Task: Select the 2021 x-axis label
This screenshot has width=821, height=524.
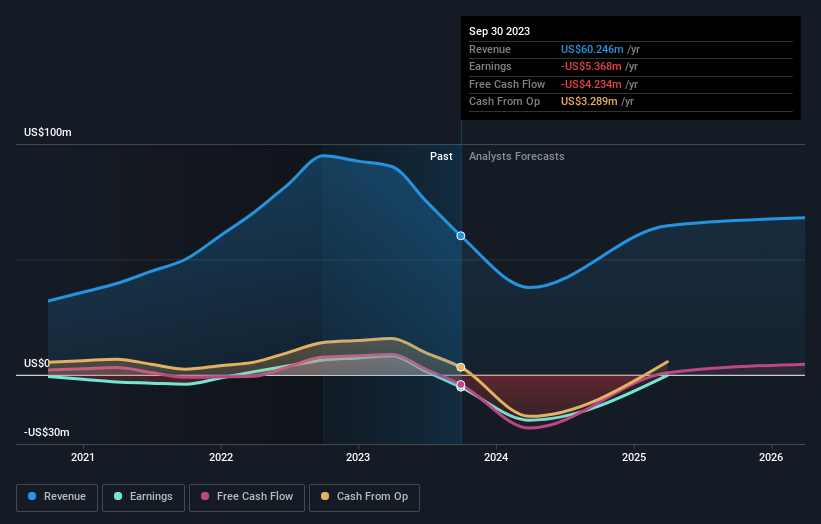Action: (x=83, y=457)
